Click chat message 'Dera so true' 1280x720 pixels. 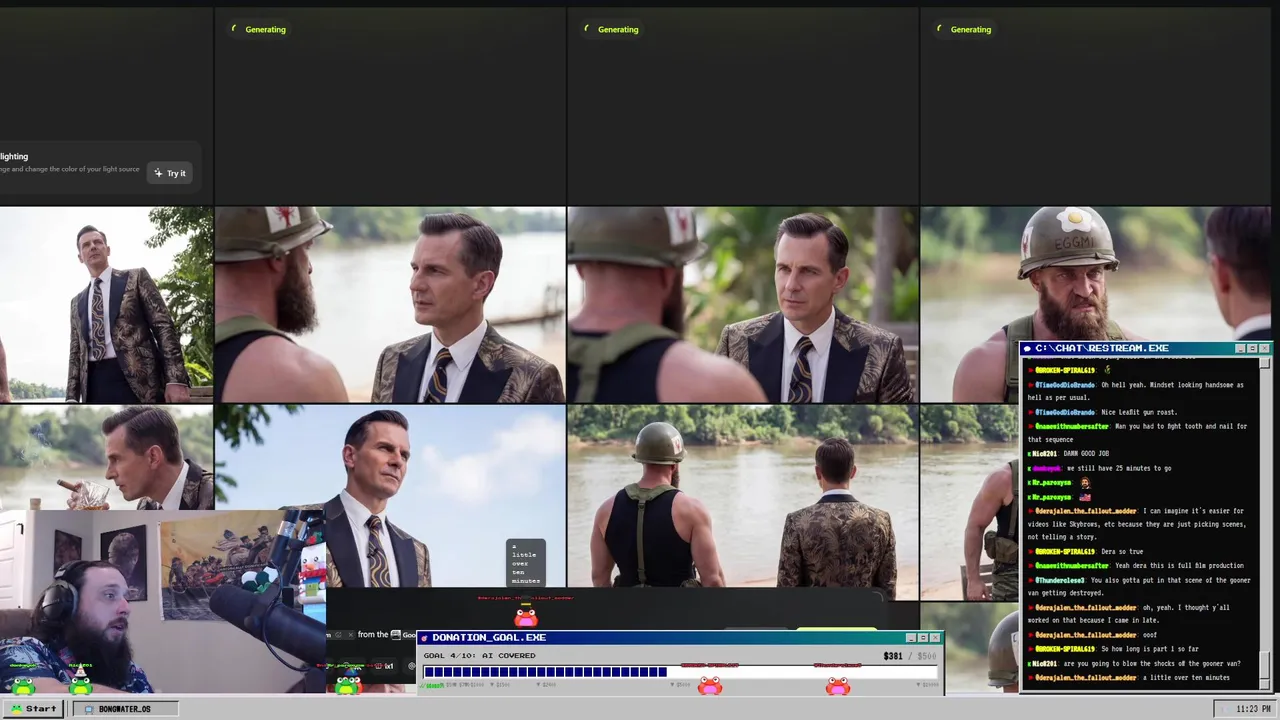(x=1122, y=552)
